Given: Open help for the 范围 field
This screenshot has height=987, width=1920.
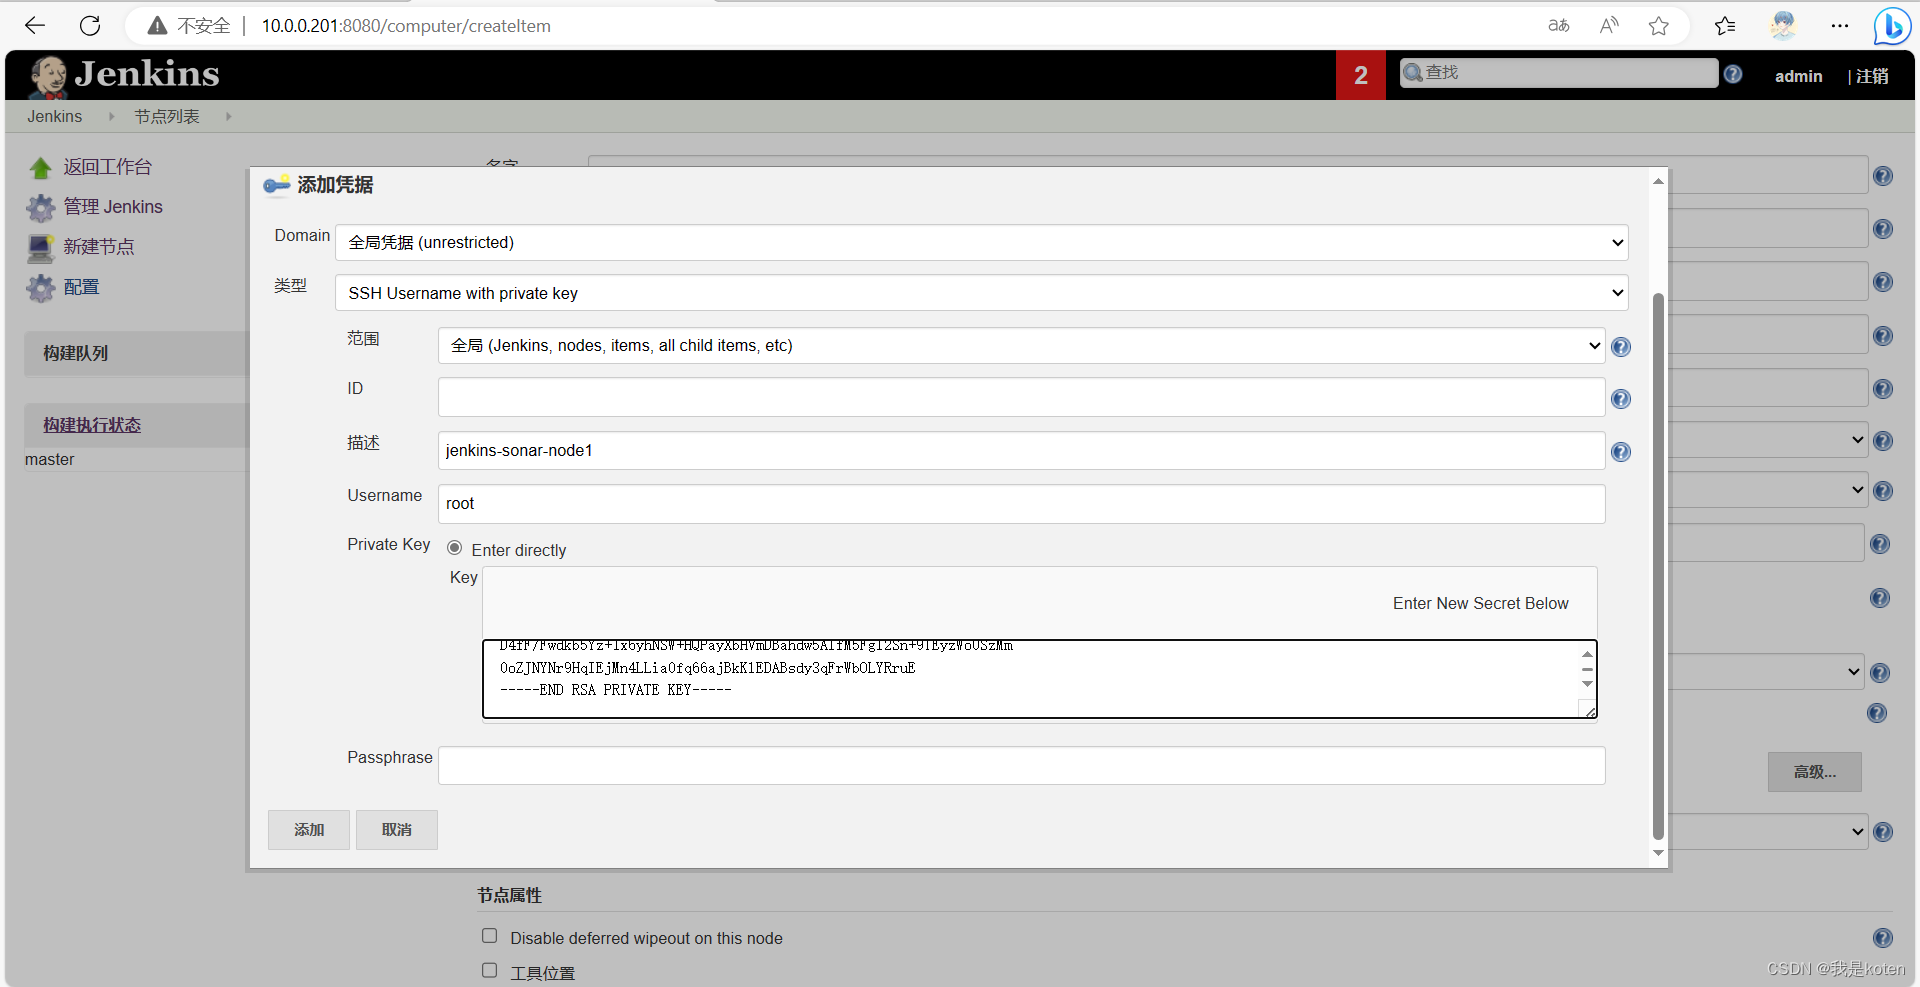Looking at the screenshot, I should pyautogui.click(x=1621, y=347).
